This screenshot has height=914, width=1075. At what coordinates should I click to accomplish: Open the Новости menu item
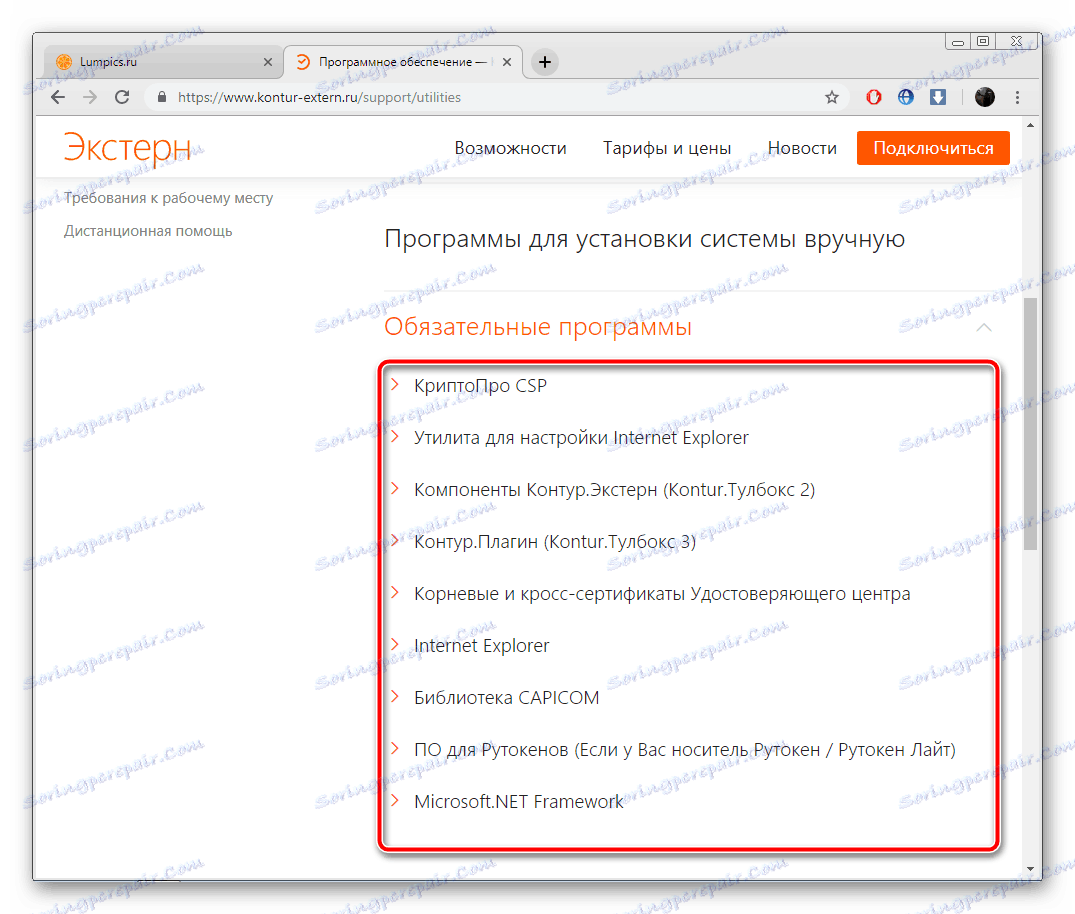click(802, 148)
